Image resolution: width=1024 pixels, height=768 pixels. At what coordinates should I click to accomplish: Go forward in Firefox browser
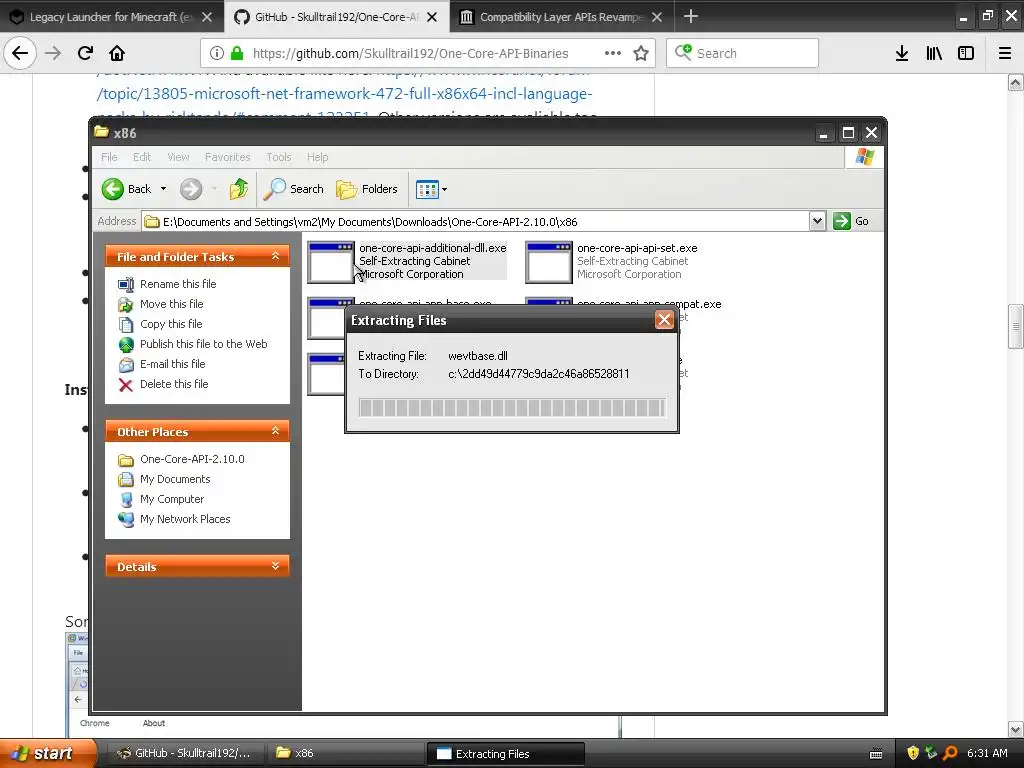pos(53,53)
